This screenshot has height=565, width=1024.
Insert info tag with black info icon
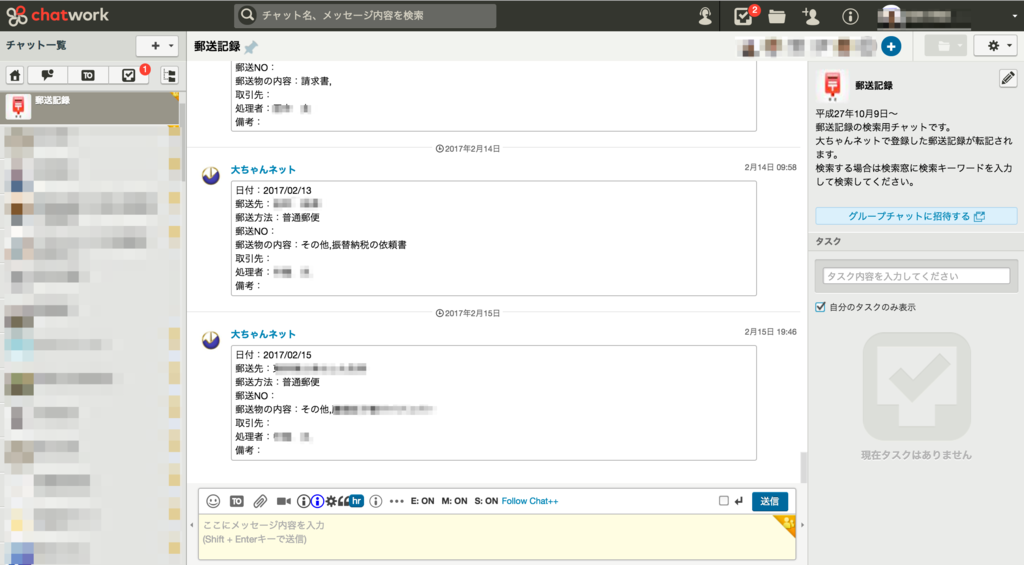pos(303,501)
